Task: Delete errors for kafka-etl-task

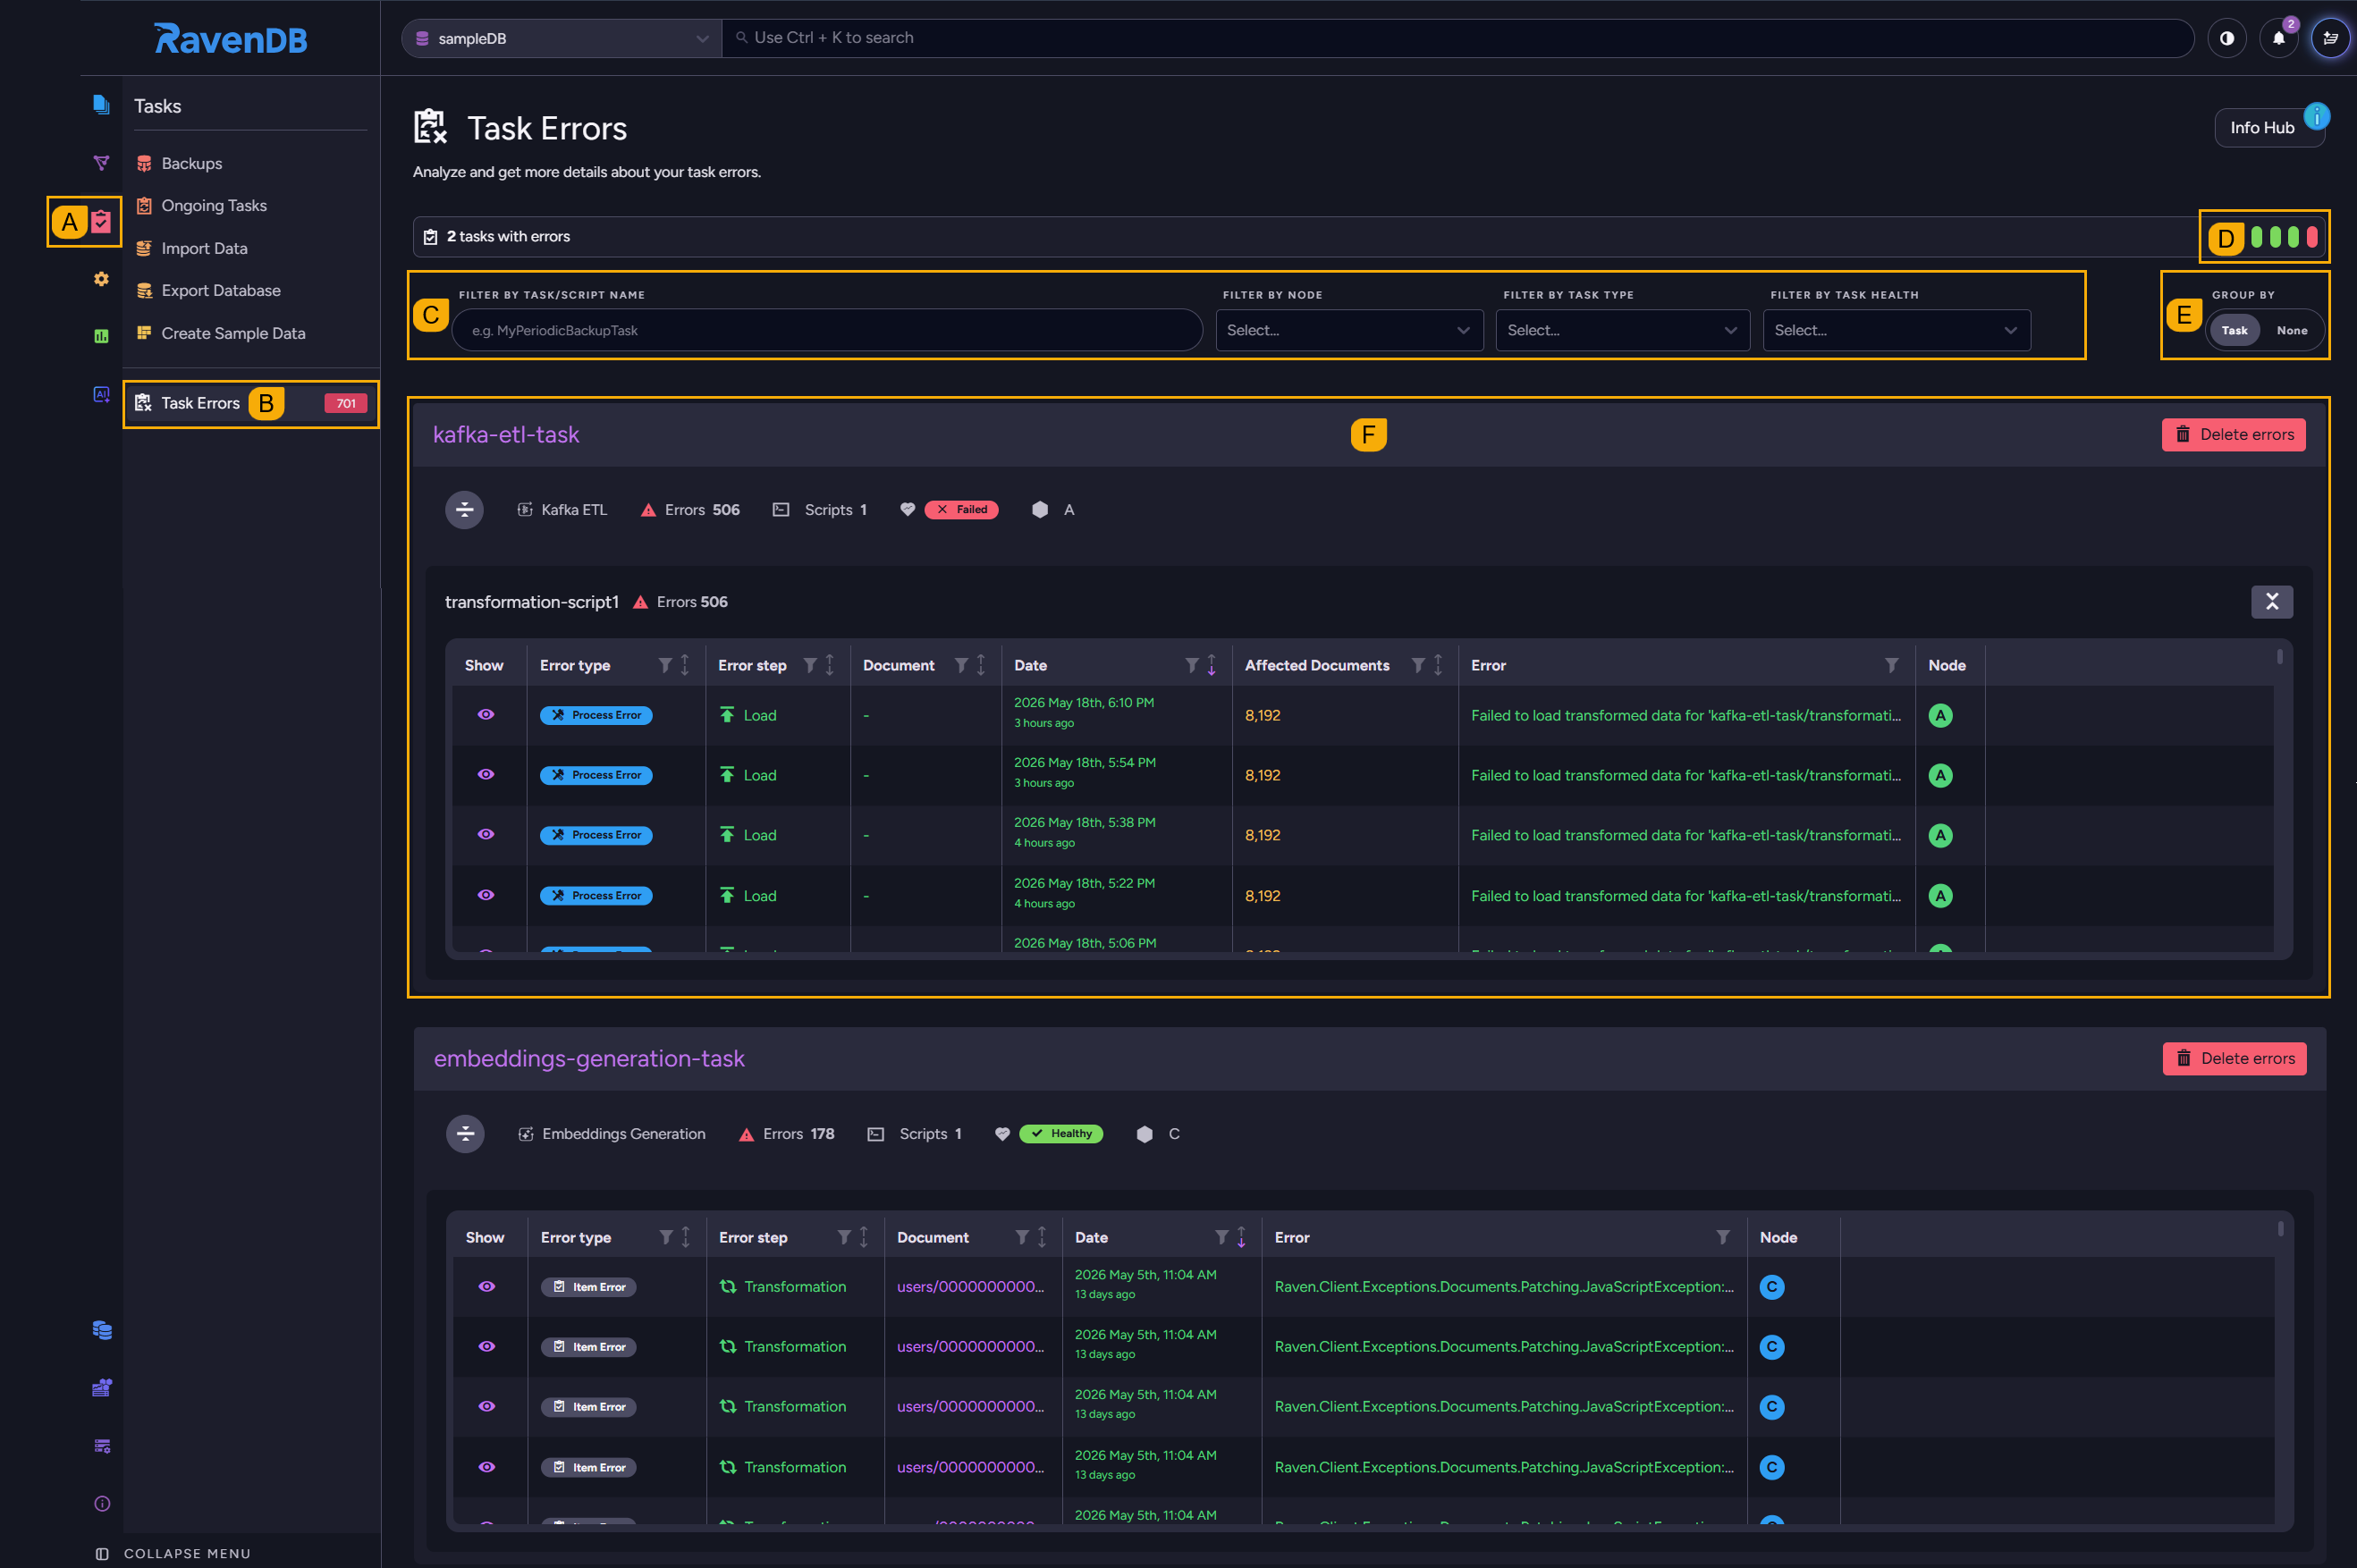Action: pyautogui.click(x=2233, y=434)
